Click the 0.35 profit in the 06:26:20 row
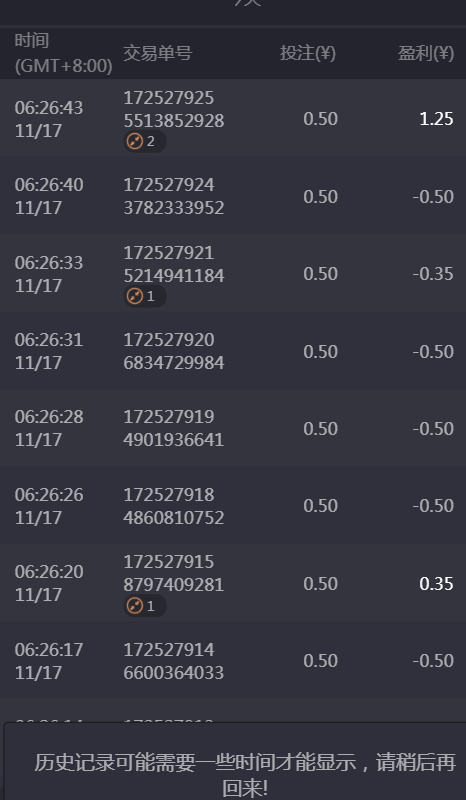Image resolution: width=466 pixels, height=800 pixels. pyautogui.click(x=436, y=583)
